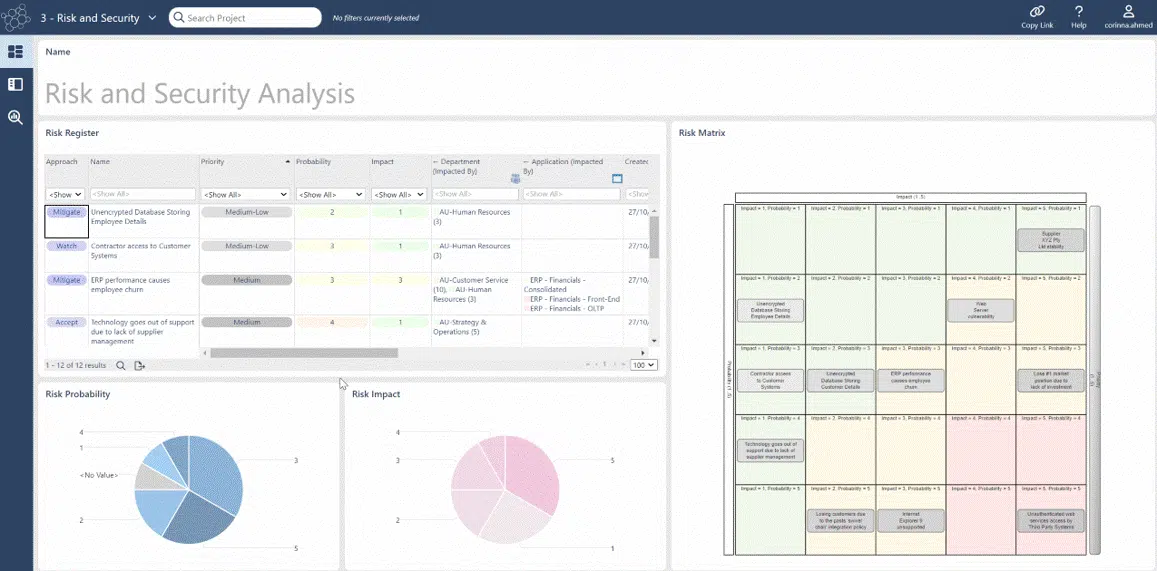Open the Probability filter dropdown
Viewport: 1157px width, 571px height.
[x=331, y=194]
